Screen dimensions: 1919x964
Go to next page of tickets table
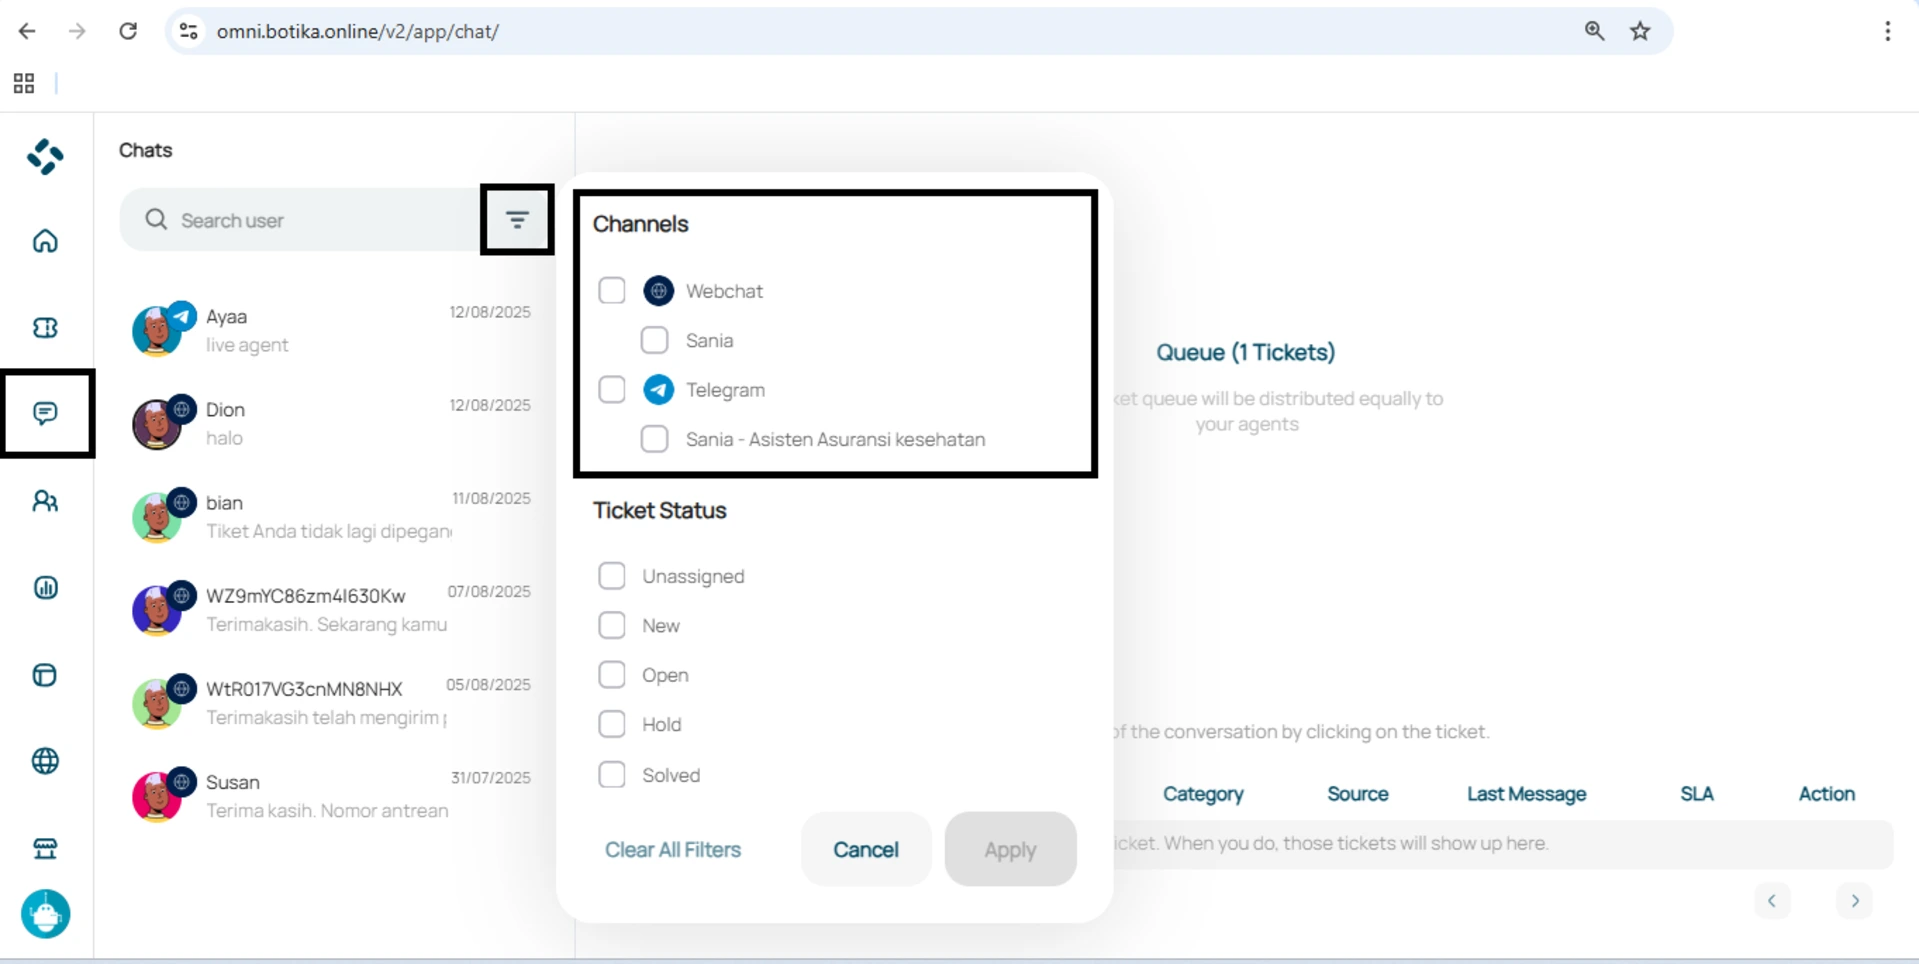tap(1855, 901)
